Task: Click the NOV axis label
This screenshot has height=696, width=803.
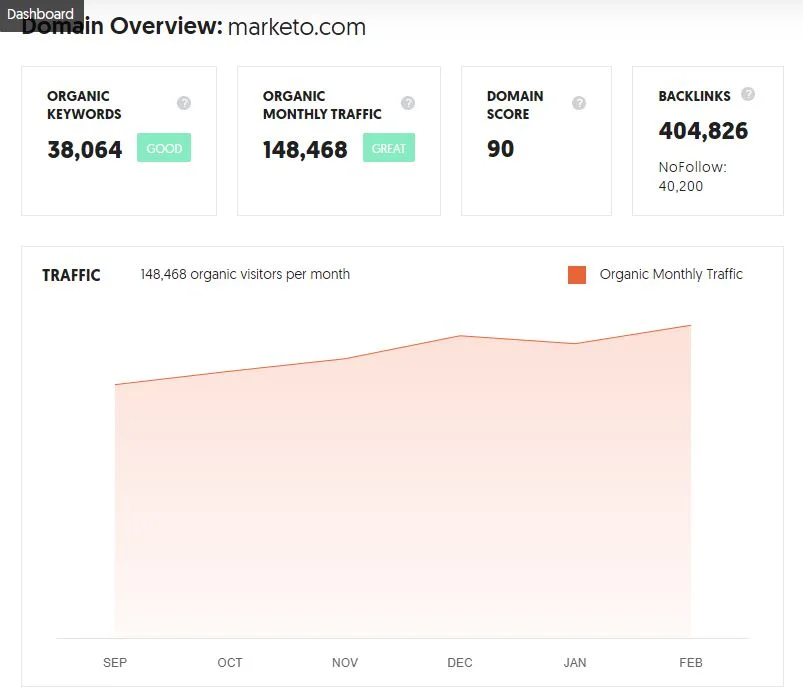Action: click(x=345, y=663)
